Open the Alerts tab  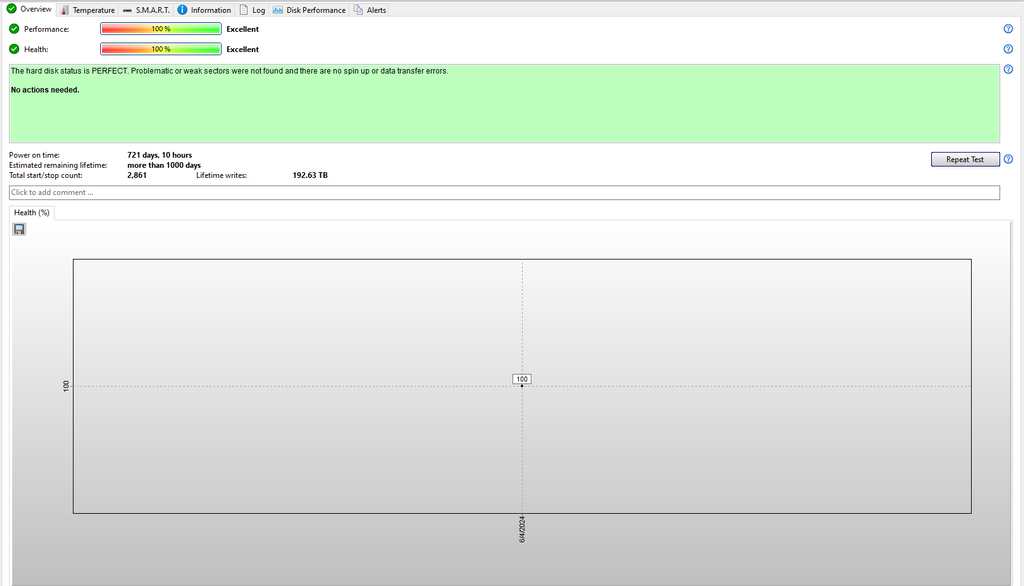tap(370, 10)
